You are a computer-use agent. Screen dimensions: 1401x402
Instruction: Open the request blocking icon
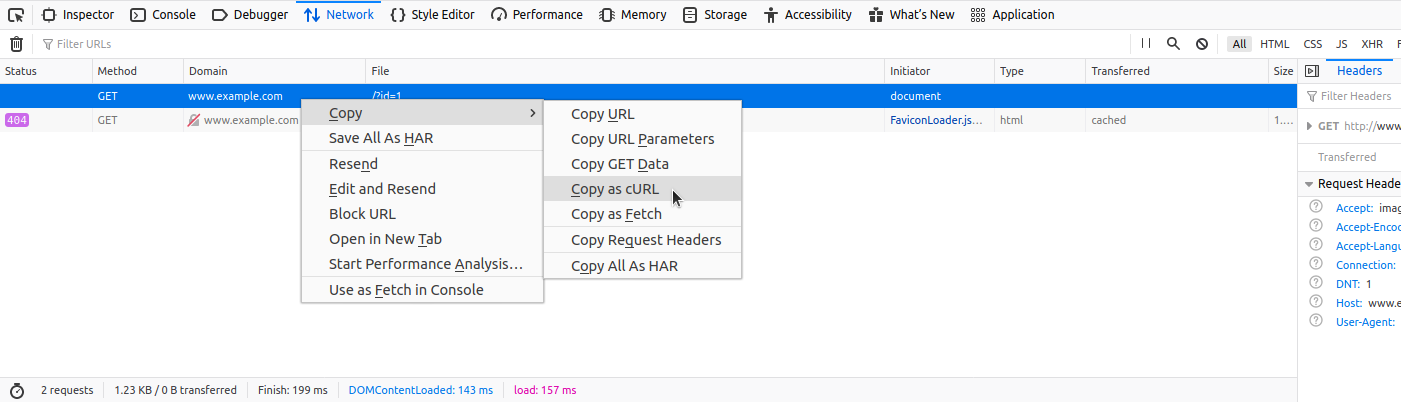pyautogui.click(x=1201, y=44)
